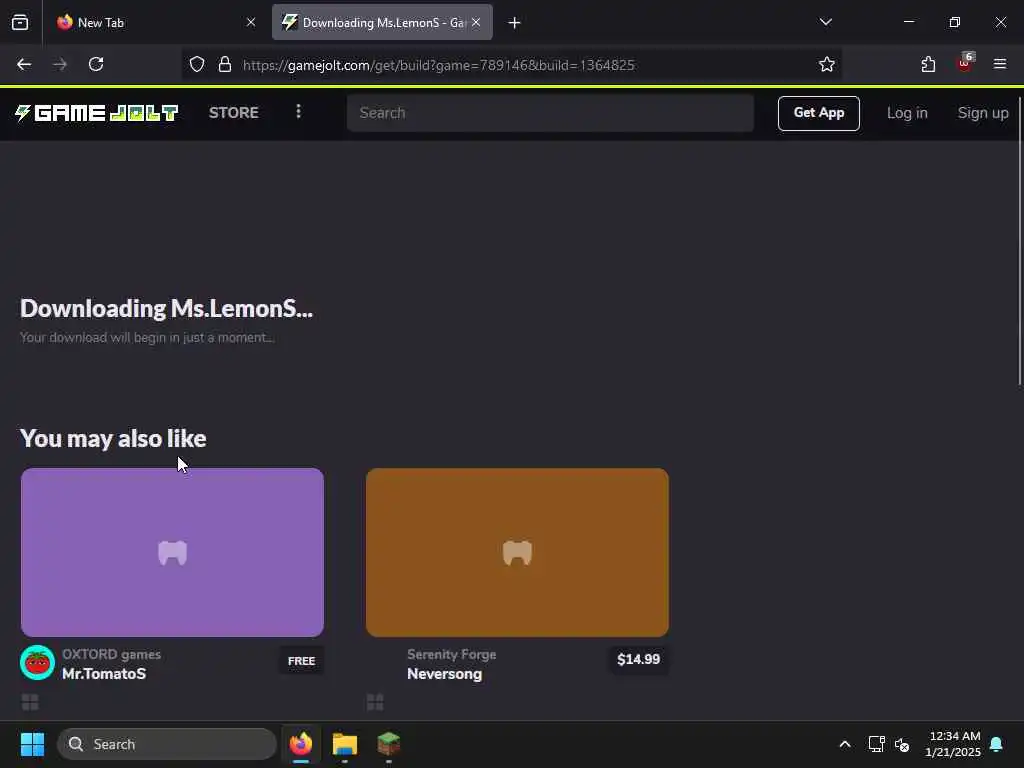Click the taskbar Search box
The image size is (1024, 768).
[167, 744]
